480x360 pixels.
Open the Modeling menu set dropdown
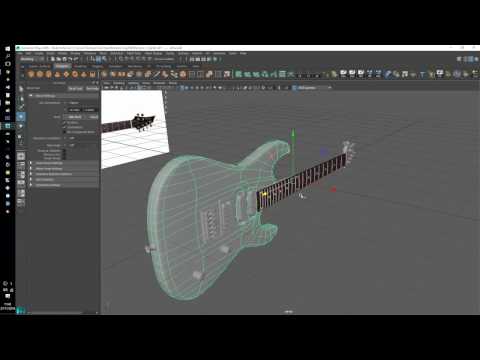32,59
